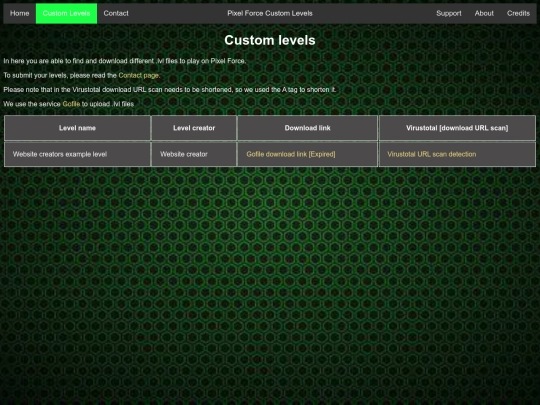Viewport: 540px width, 405px height.
Task: Click the Custom levels page heading
Action: click(x=270, y=40)
